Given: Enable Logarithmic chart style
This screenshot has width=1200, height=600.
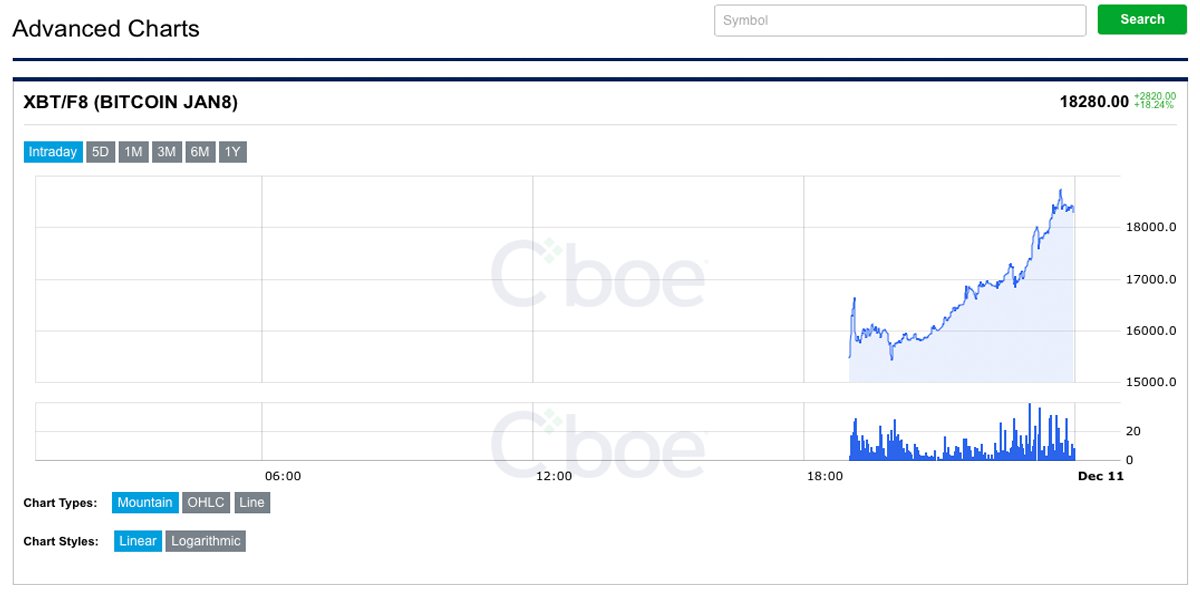Looking at the screenshot, I should tap(205, 540).
